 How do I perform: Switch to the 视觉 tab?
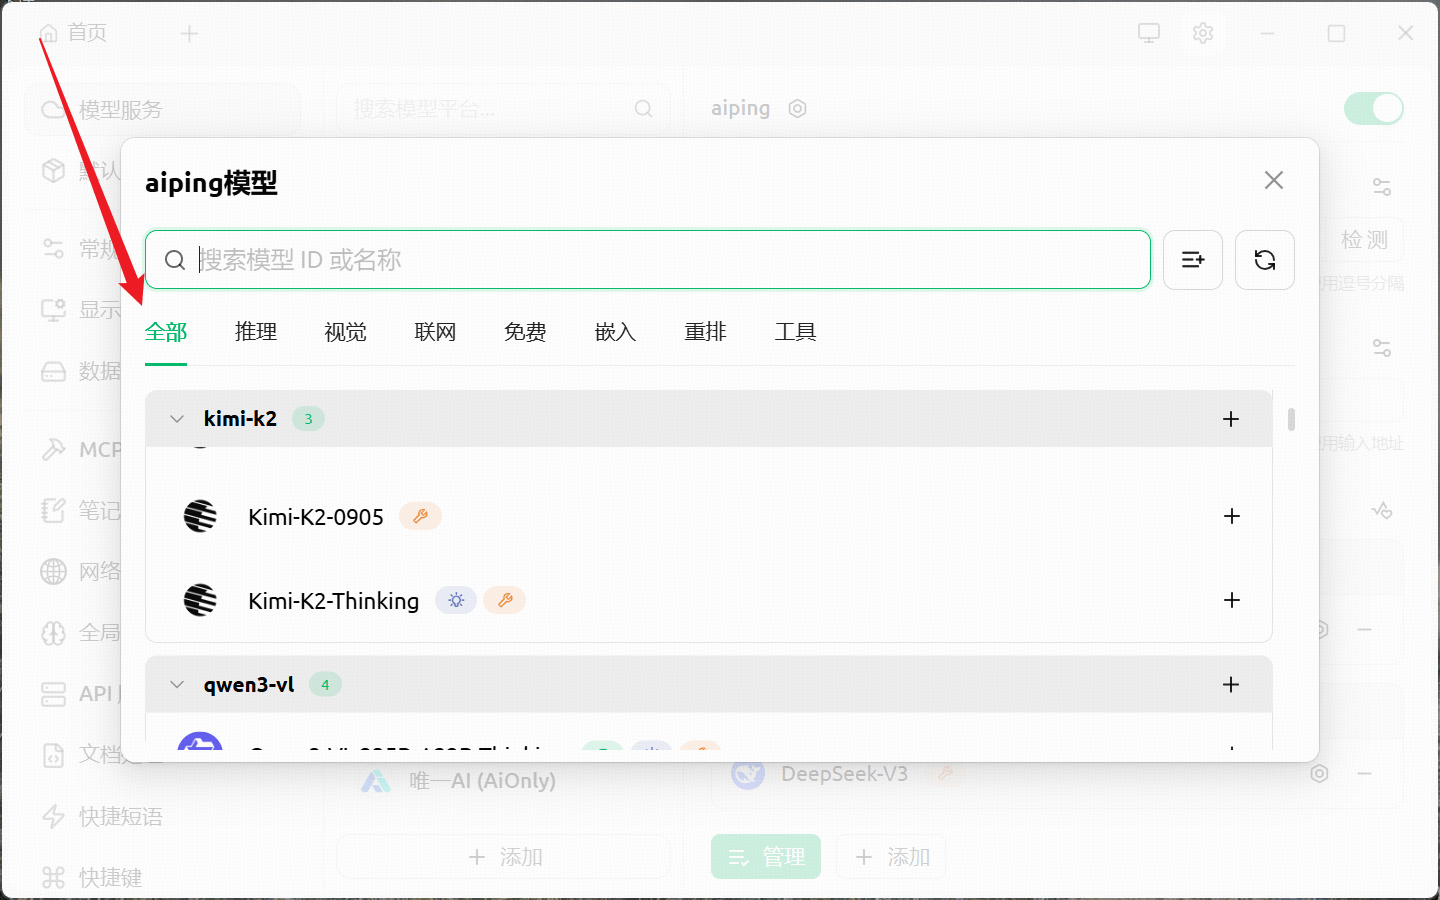coord(346,332)
